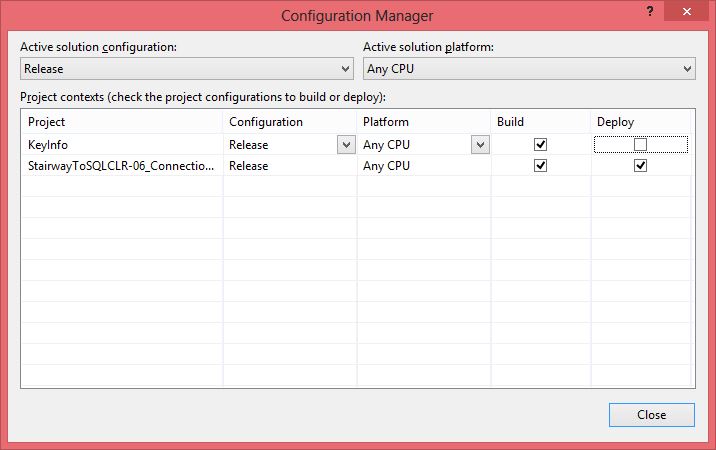
Task: Open the Active solution configuration dropdown
Action: 187,69
